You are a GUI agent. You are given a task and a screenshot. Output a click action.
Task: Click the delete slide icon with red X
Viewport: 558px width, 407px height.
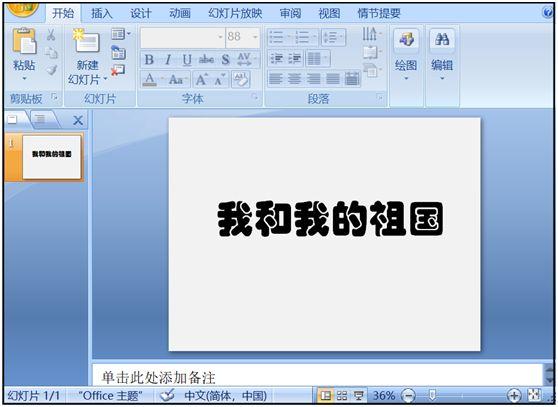coord(118,70)
